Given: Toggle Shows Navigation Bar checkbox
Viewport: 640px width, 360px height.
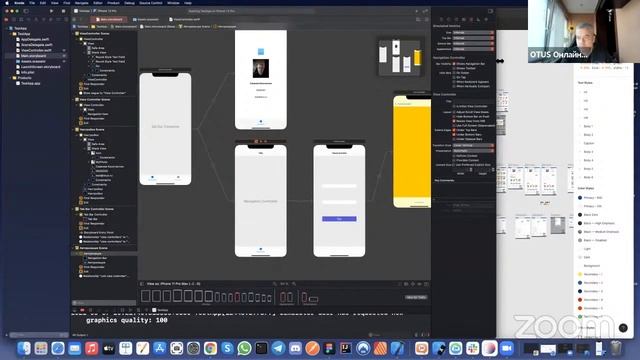Looking at the screenshot, I should pos(454,64).
